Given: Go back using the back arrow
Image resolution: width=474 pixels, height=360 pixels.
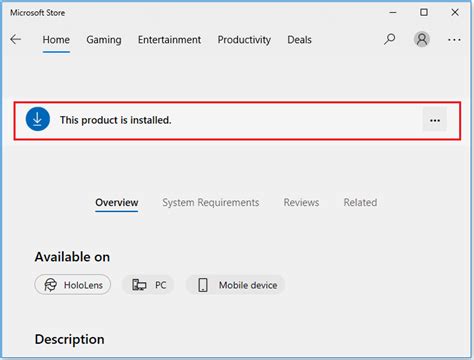Looking at the screenshot, I should point(15,39).
